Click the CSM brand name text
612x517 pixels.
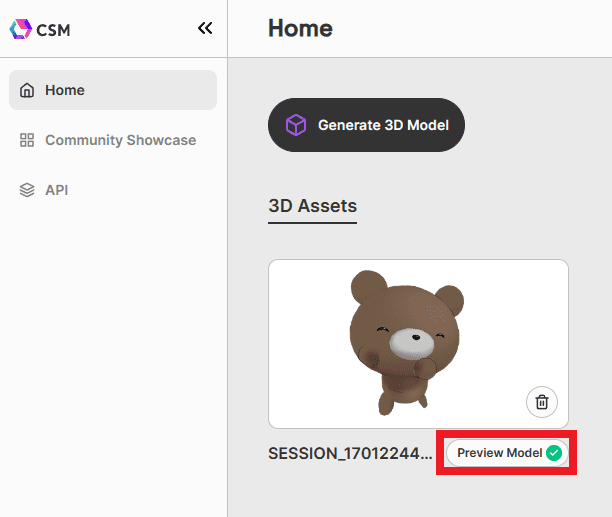click(x=55, y=29)
